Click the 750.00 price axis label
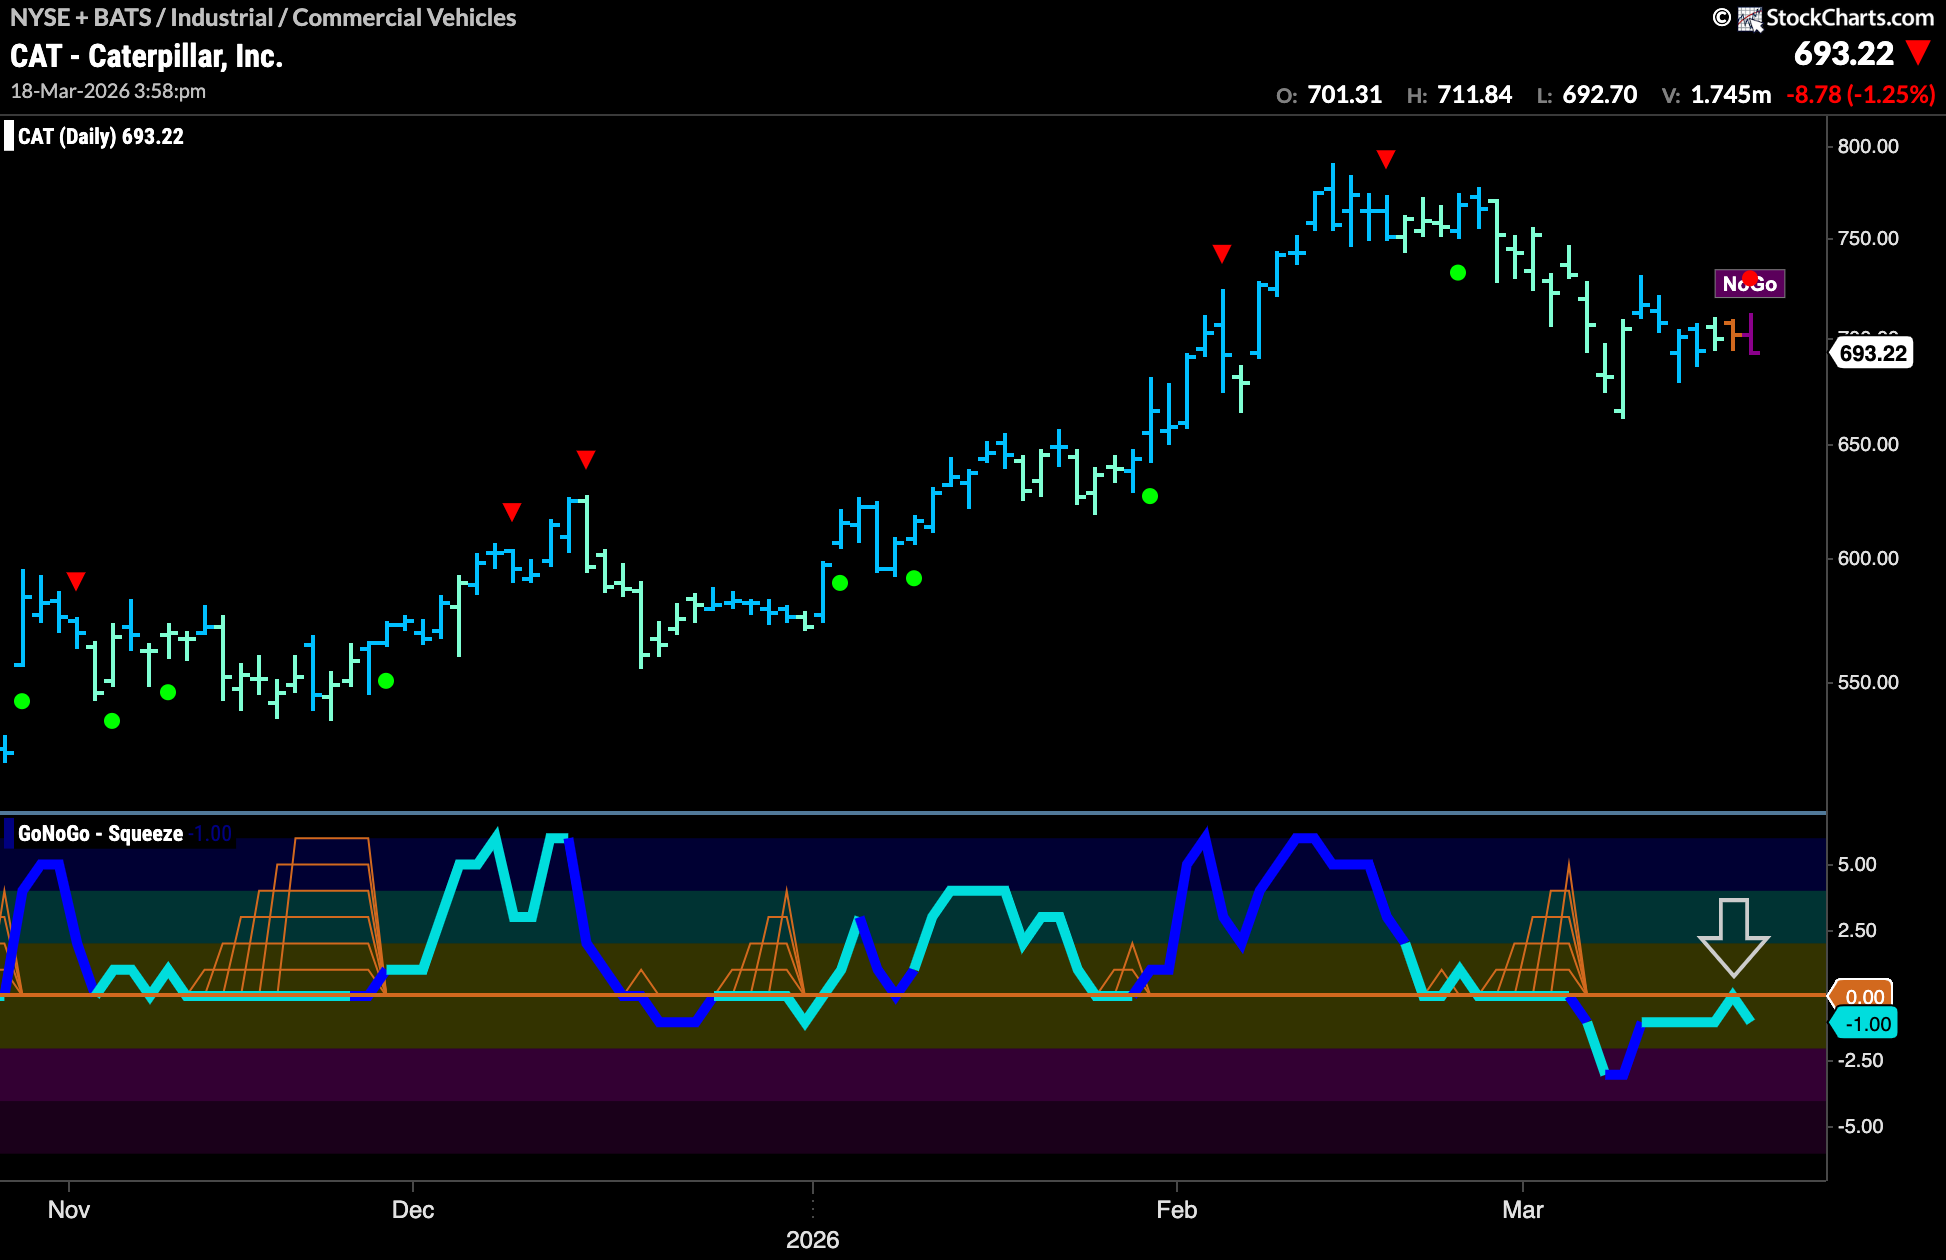This screenshot has height=1260, width=1946. point(1868,238)
